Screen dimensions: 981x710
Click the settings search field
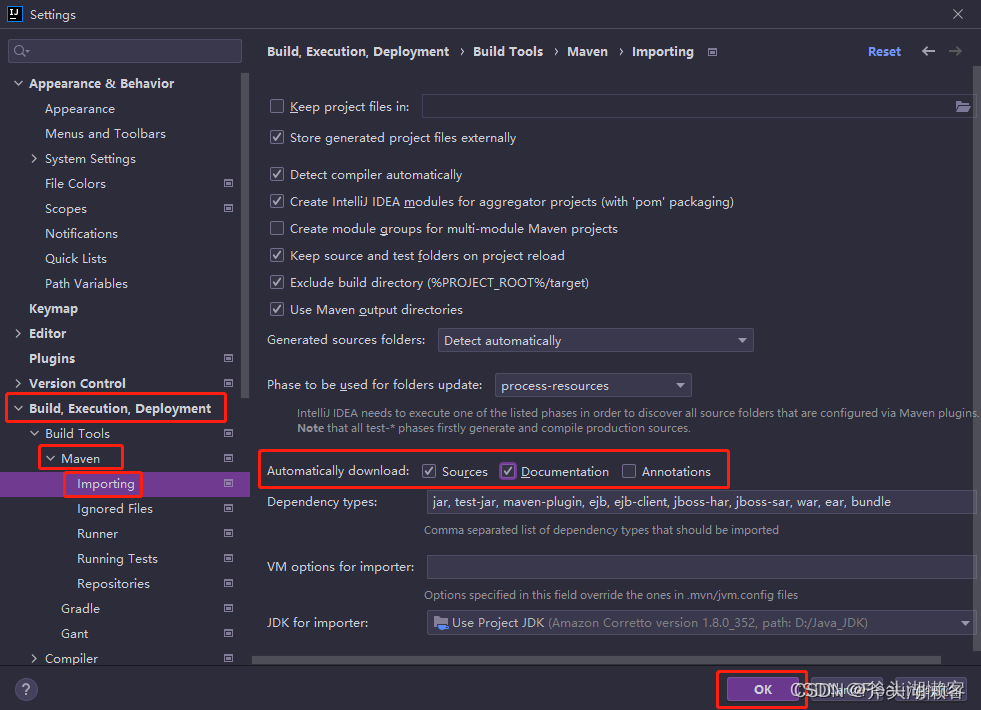[125, 51]
